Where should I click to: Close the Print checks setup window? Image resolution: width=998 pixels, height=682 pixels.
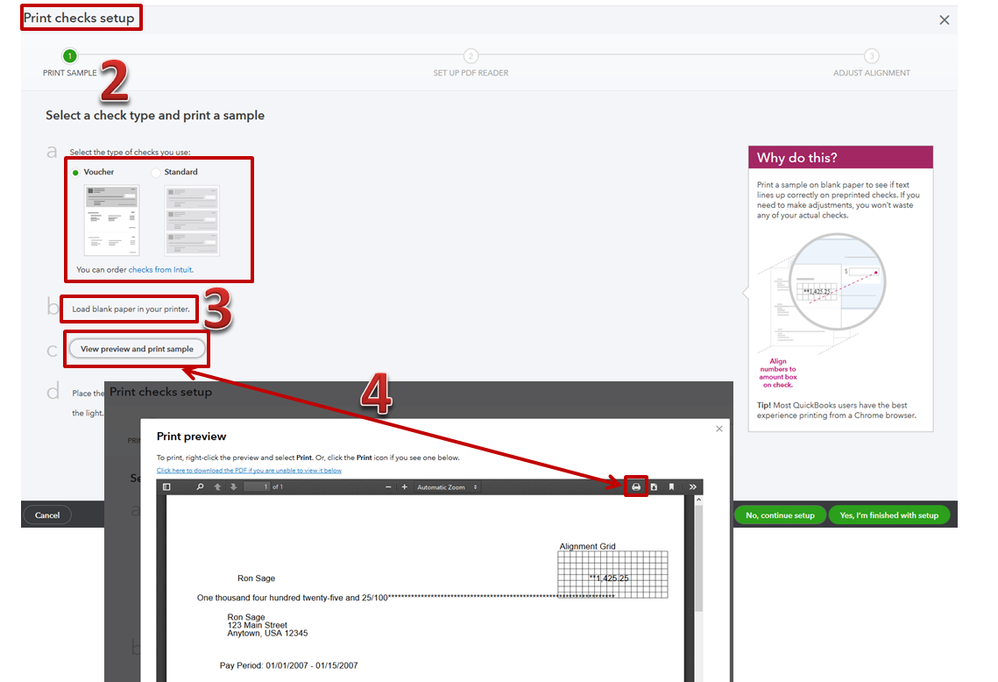945,20
